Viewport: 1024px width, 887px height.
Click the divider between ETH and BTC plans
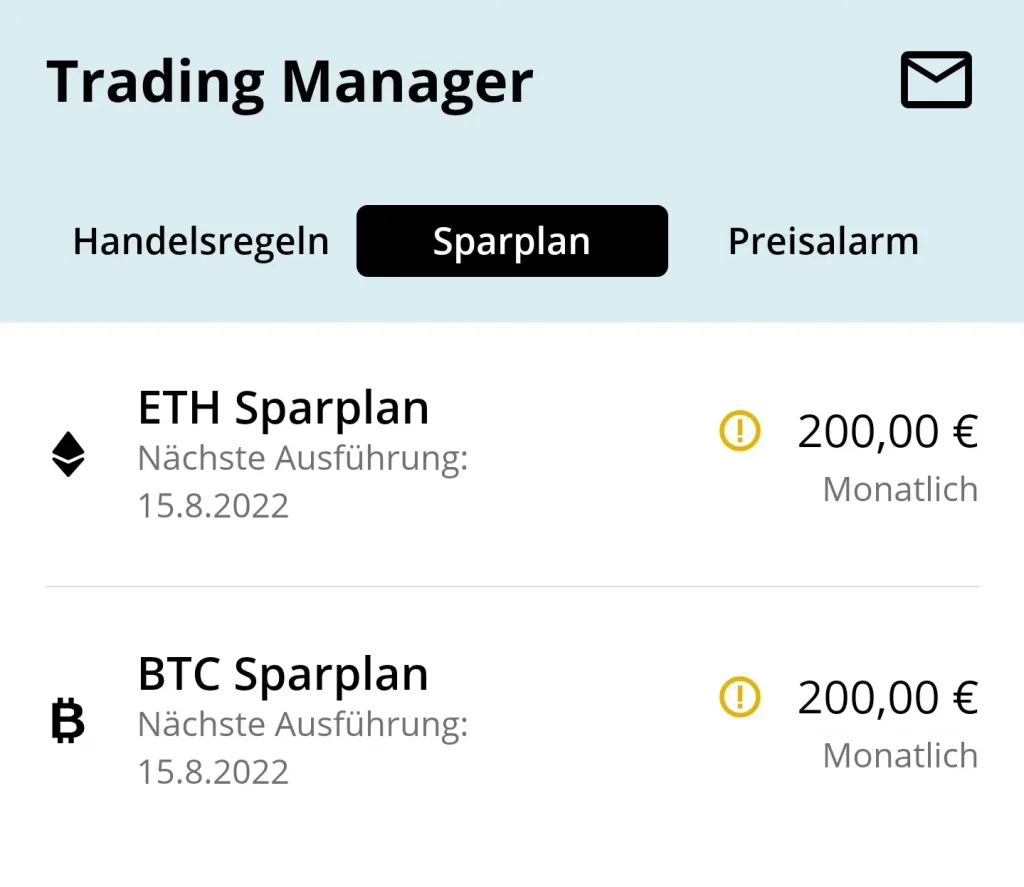(x=512, y=586)
